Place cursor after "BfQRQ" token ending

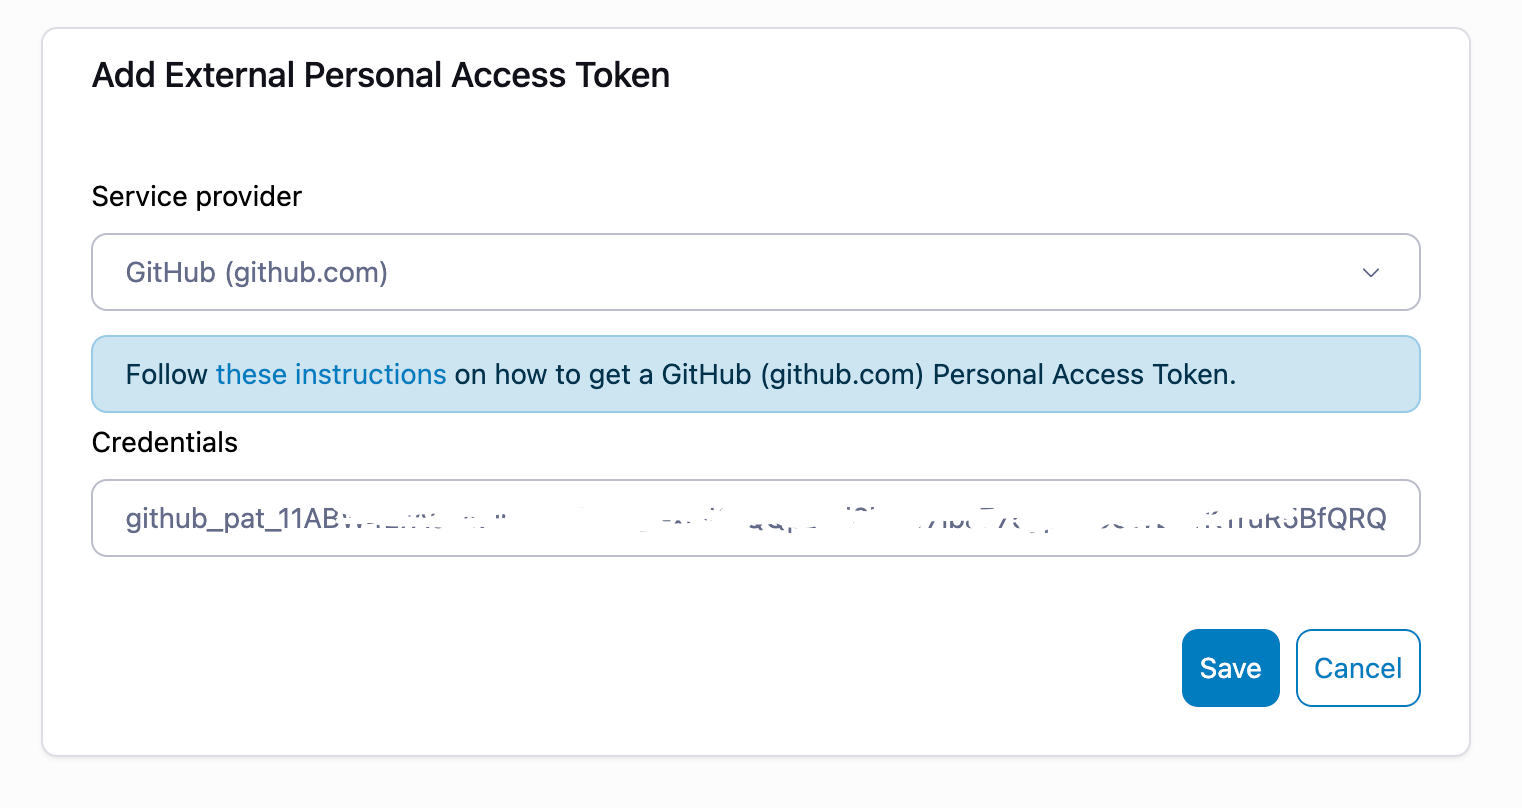1388,519
